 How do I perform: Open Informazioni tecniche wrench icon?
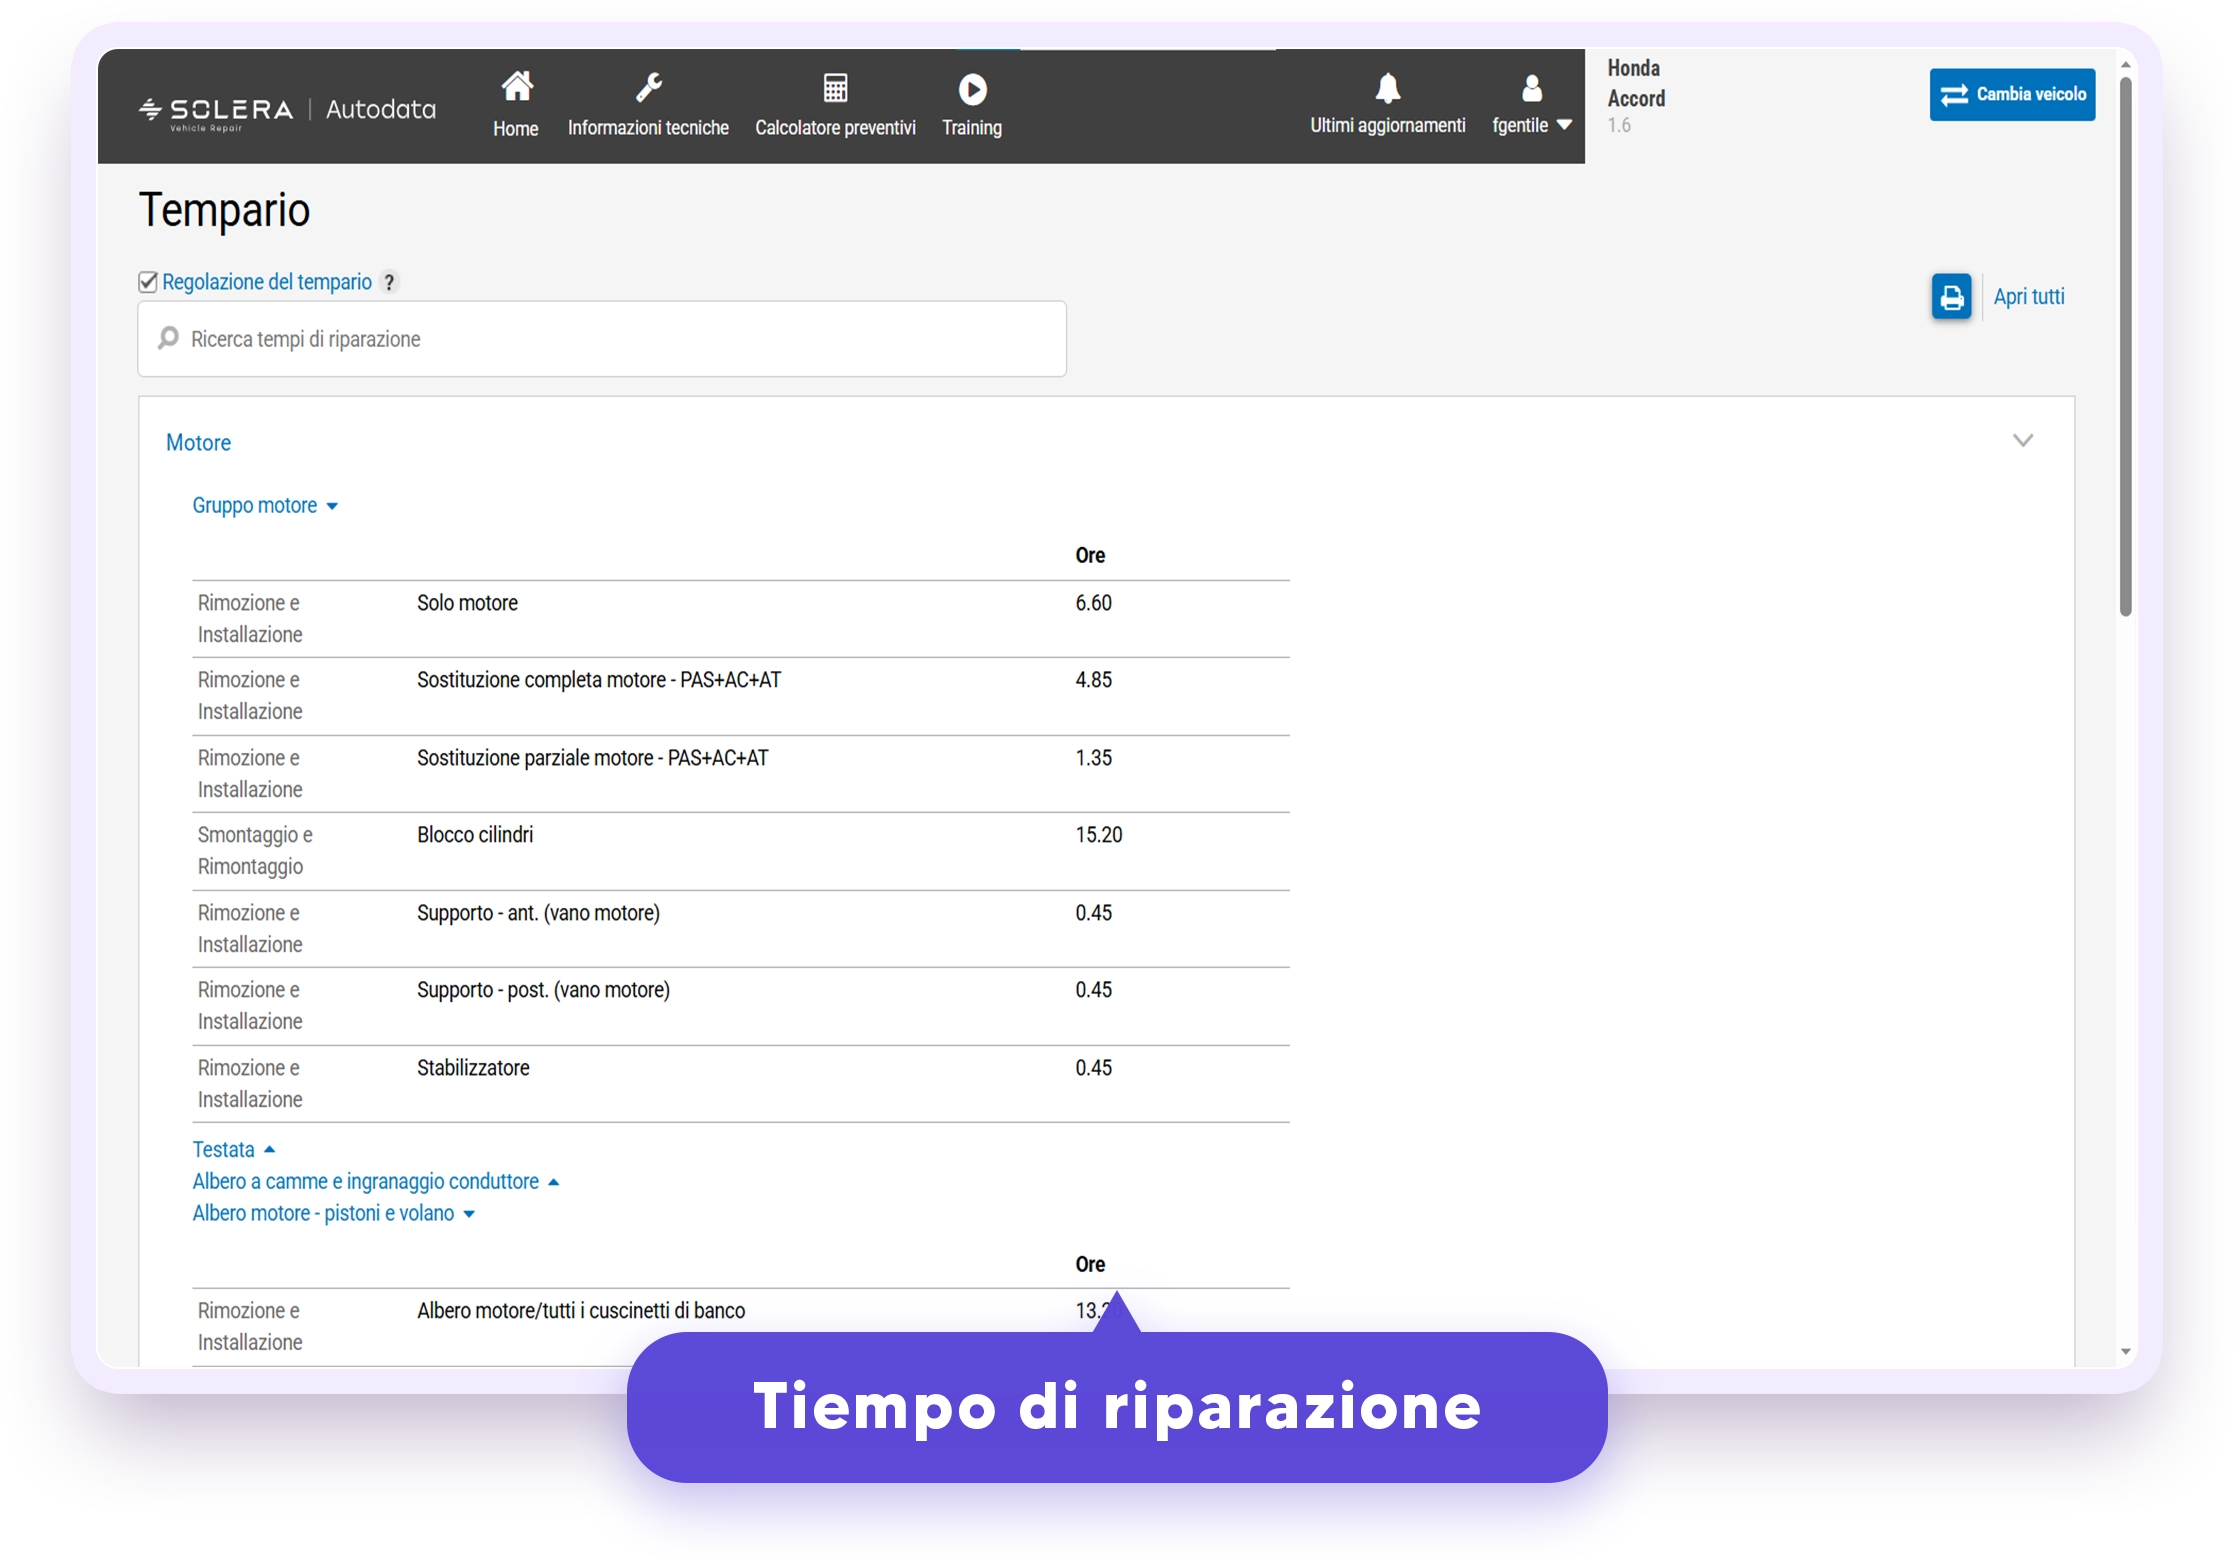coord(649,88)
